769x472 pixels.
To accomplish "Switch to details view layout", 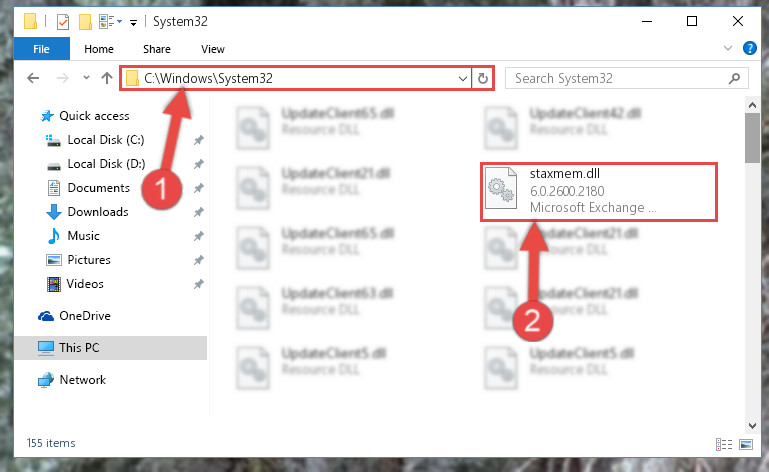I will tap(724, 444).
